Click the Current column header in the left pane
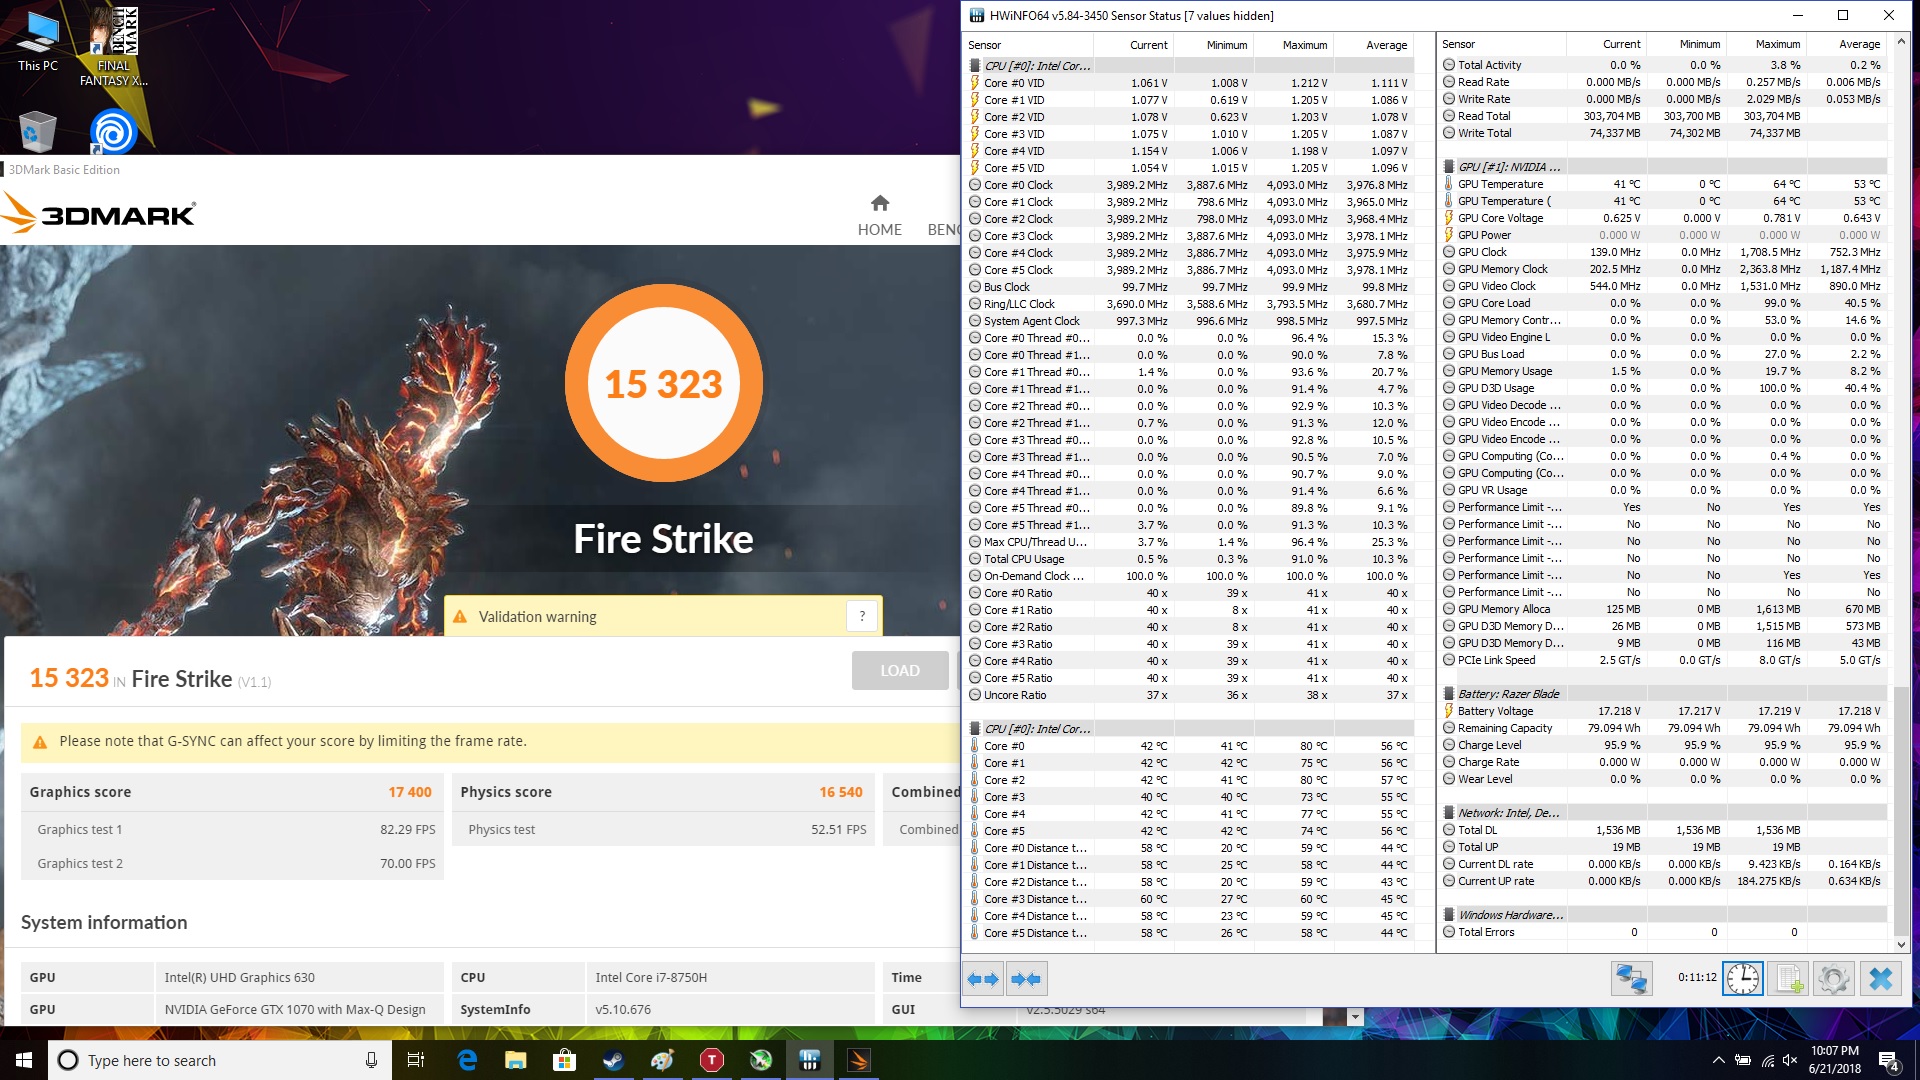Viewport: 1920px width, 1080px height. click(1133, 45)
